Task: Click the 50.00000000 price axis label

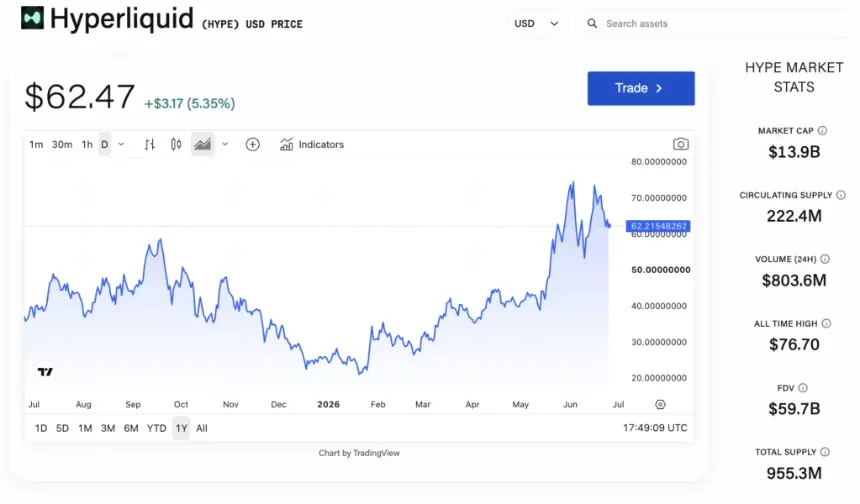Action: coord(661,270)
